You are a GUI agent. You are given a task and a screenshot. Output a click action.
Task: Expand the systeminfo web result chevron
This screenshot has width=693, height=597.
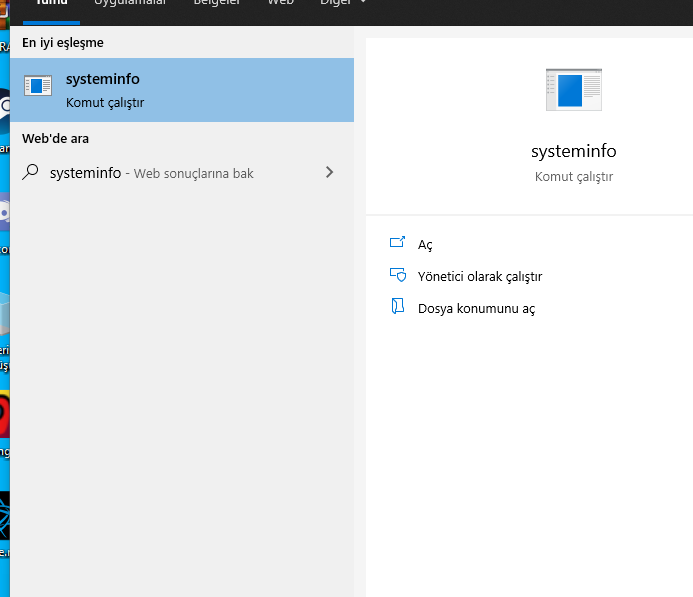click(330, 172)
